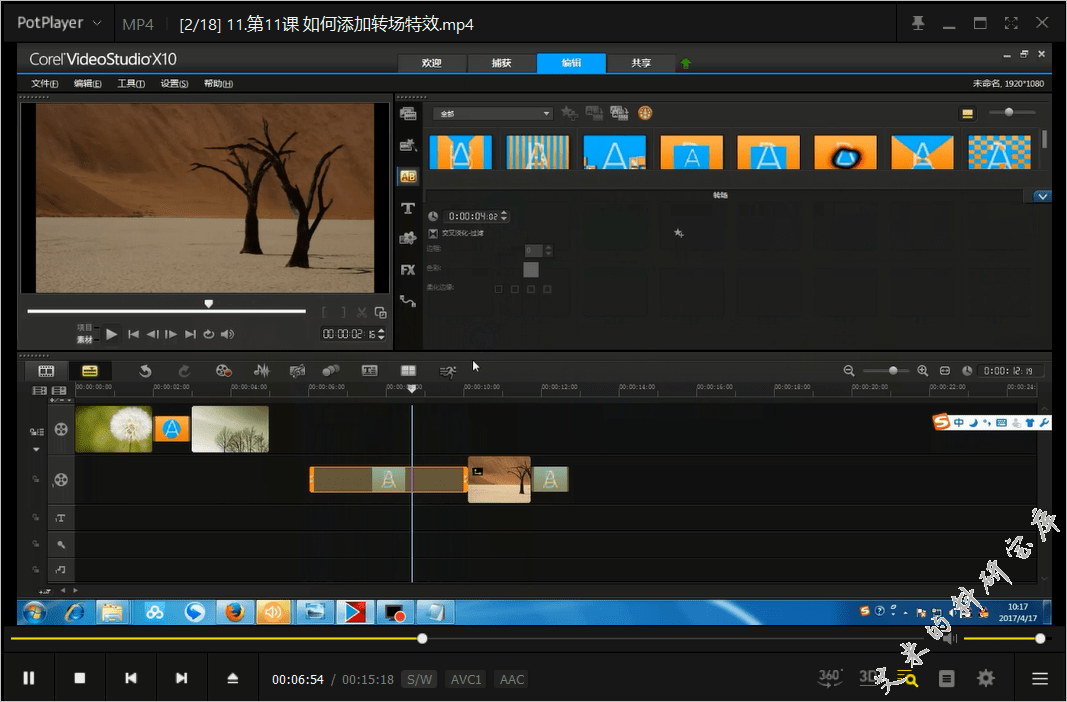Step the transition duration 0:00:04:02 spinner
Screen dimensions: 1067x702
[504, 216]
